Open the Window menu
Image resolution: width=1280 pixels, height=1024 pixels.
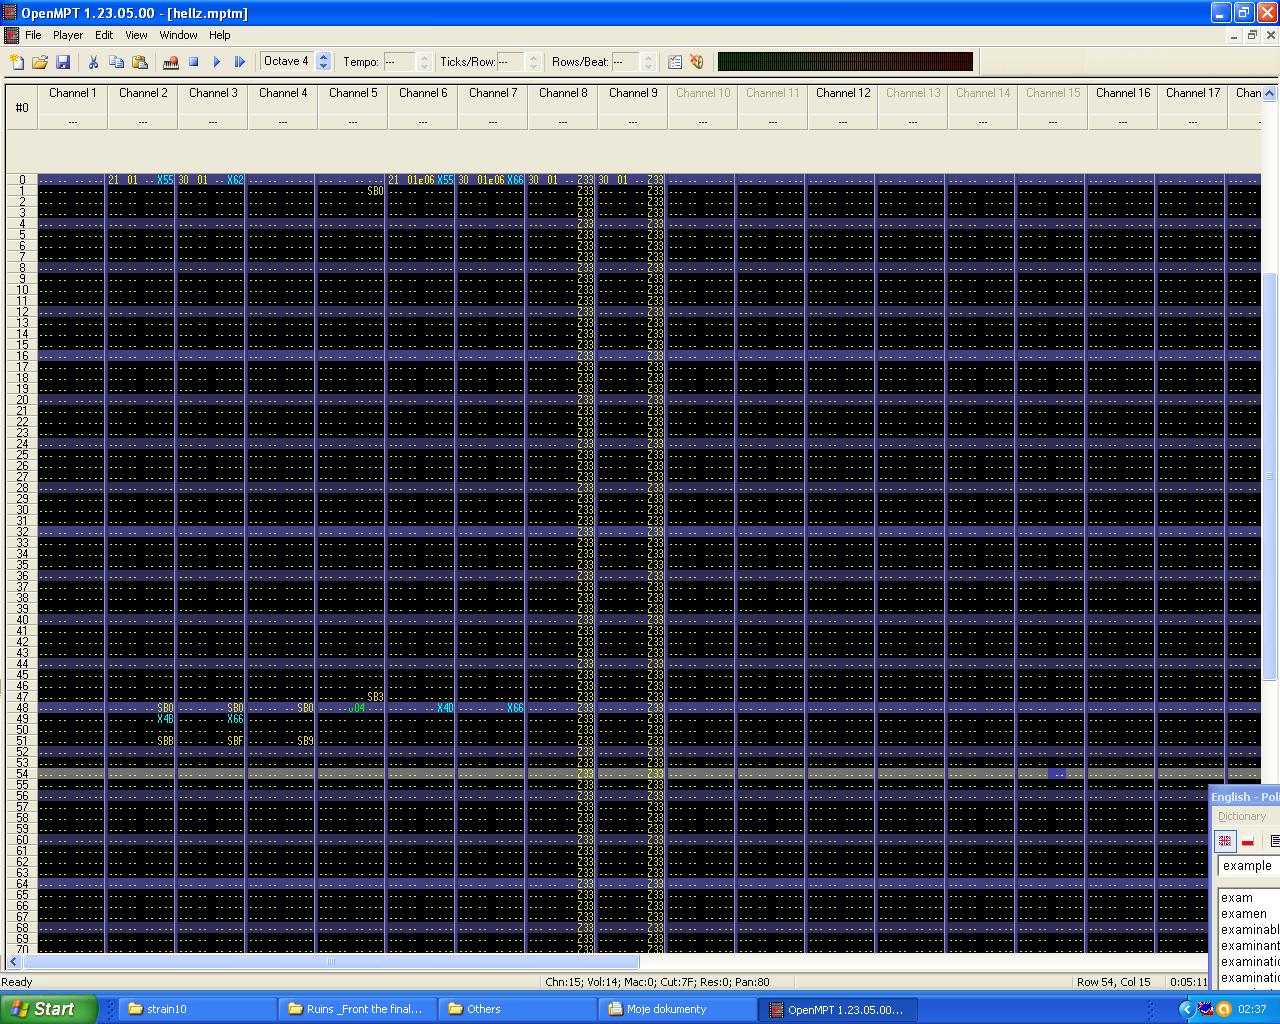click(178, 35)
